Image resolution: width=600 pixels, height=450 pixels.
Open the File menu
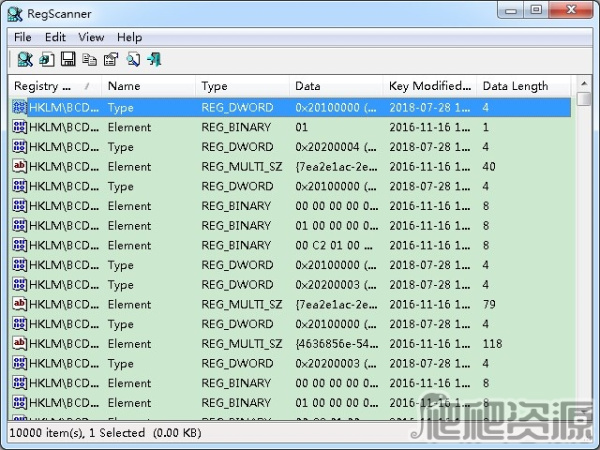click(x=23, y=38)
